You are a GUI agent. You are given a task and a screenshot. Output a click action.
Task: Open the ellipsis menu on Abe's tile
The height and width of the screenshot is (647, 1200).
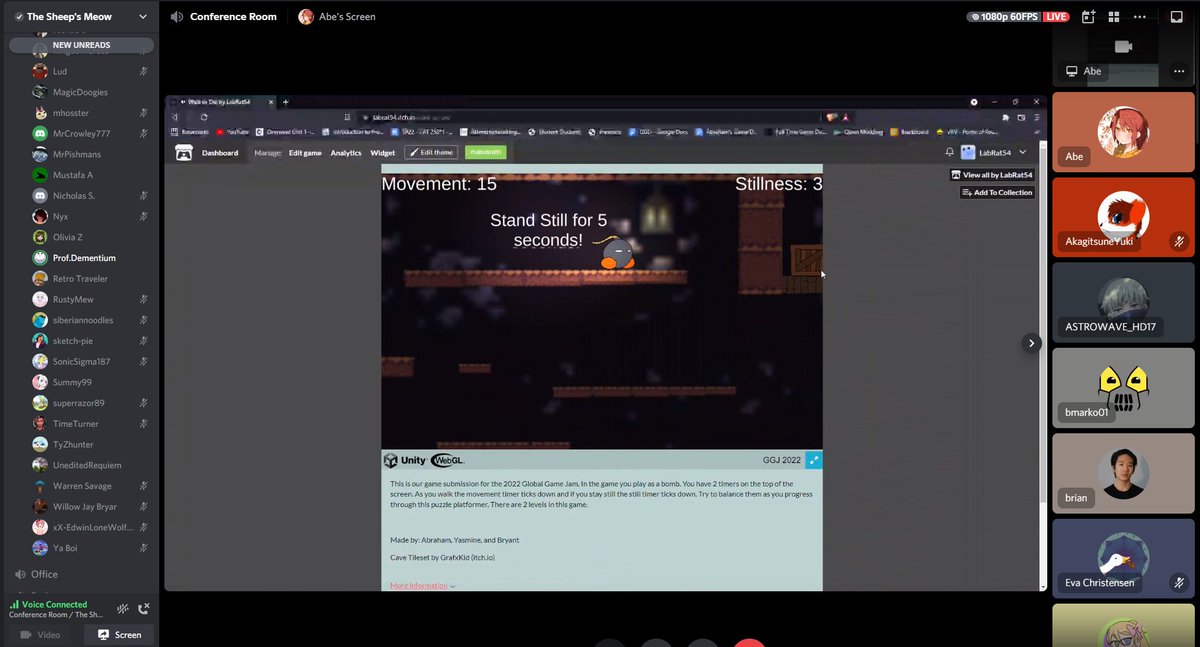1179,71
